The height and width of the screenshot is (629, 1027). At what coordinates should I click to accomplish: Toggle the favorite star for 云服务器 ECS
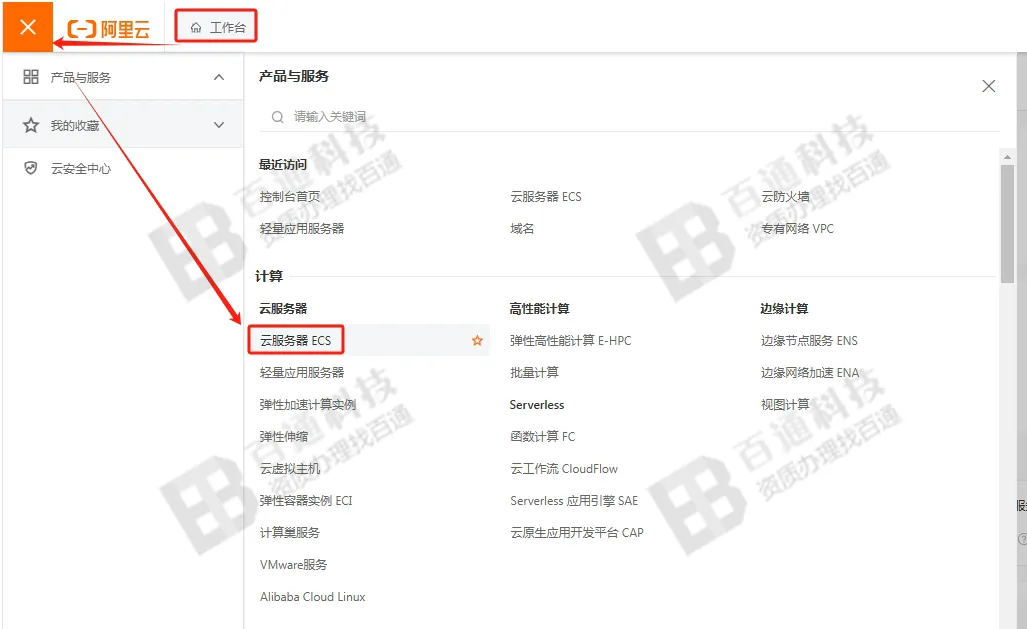point(477,340)
